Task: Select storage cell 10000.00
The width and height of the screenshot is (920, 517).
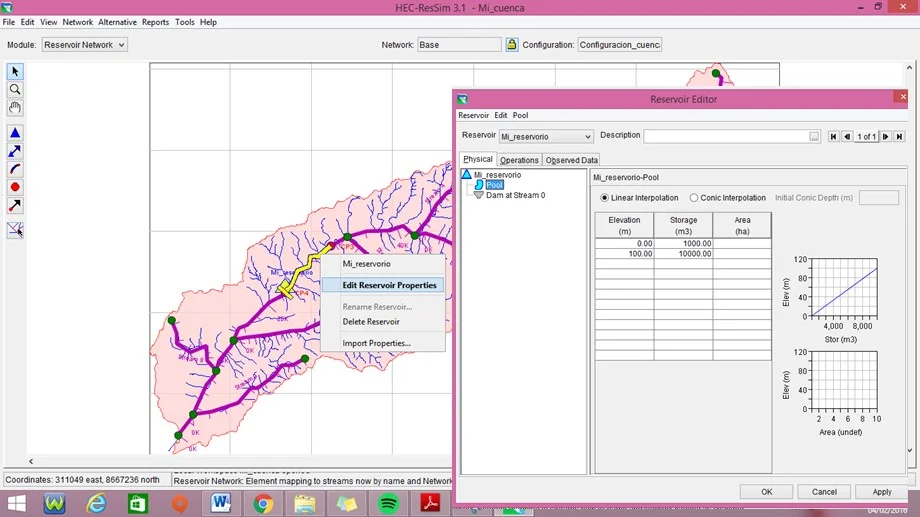Action: pos(683,254)
